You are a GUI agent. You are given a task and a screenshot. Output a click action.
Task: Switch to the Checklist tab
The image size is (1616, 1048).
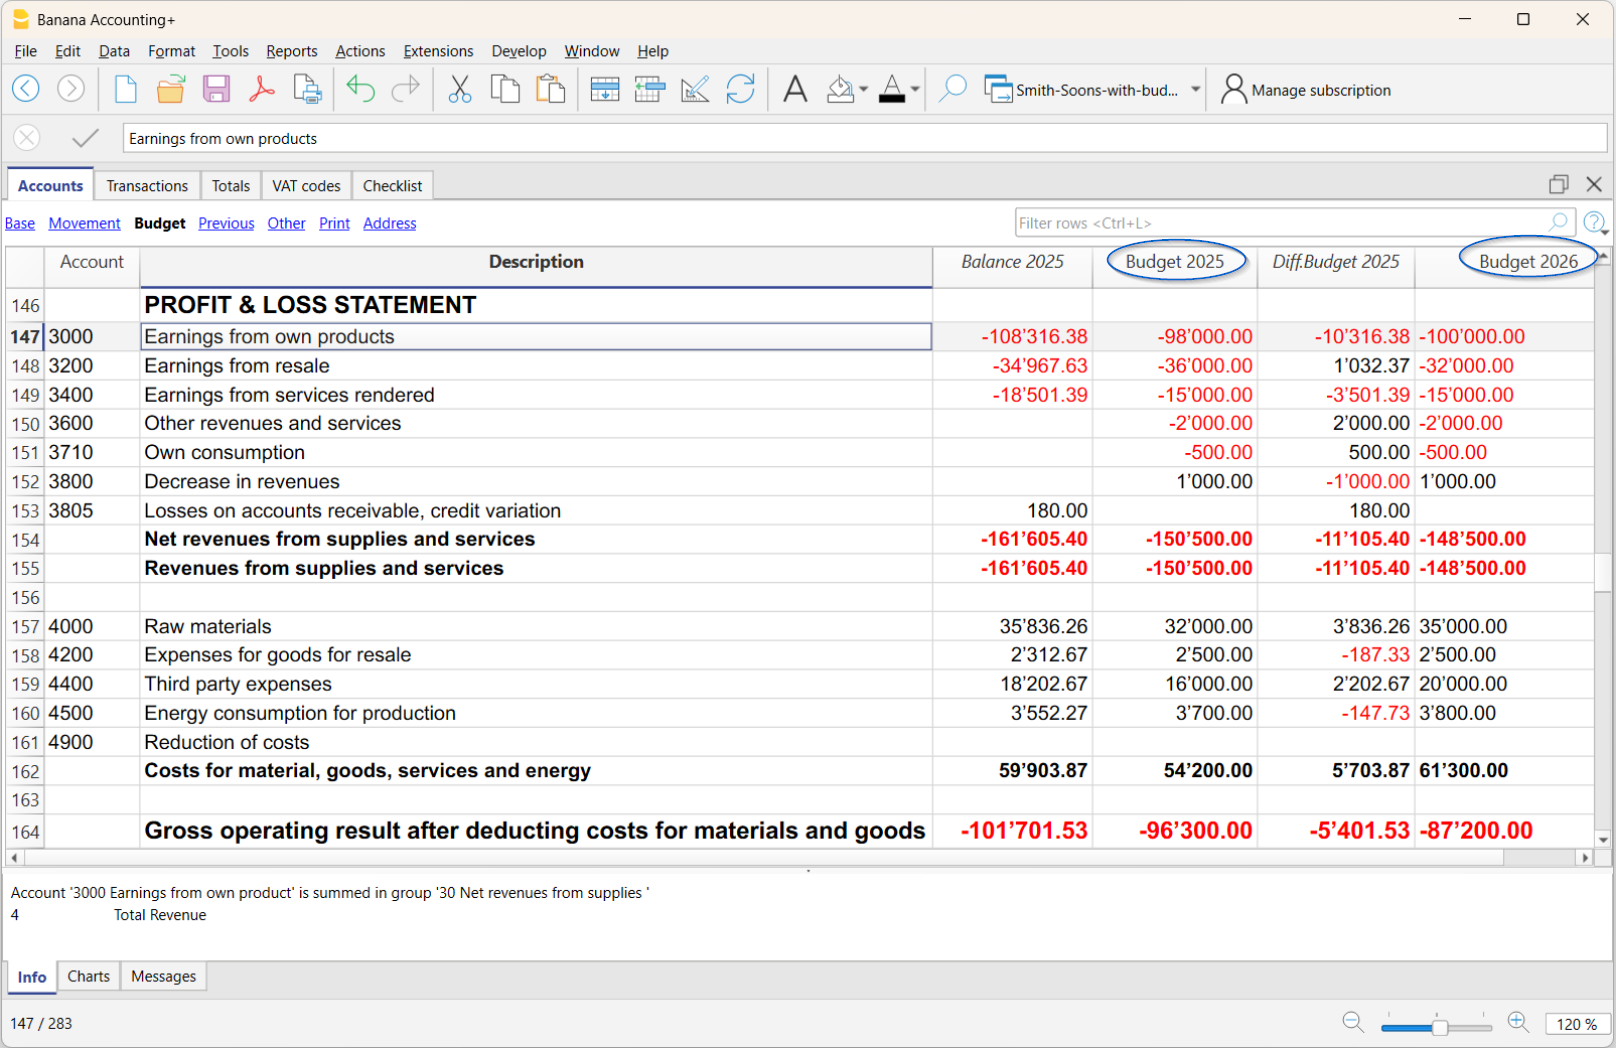(392, 186)
